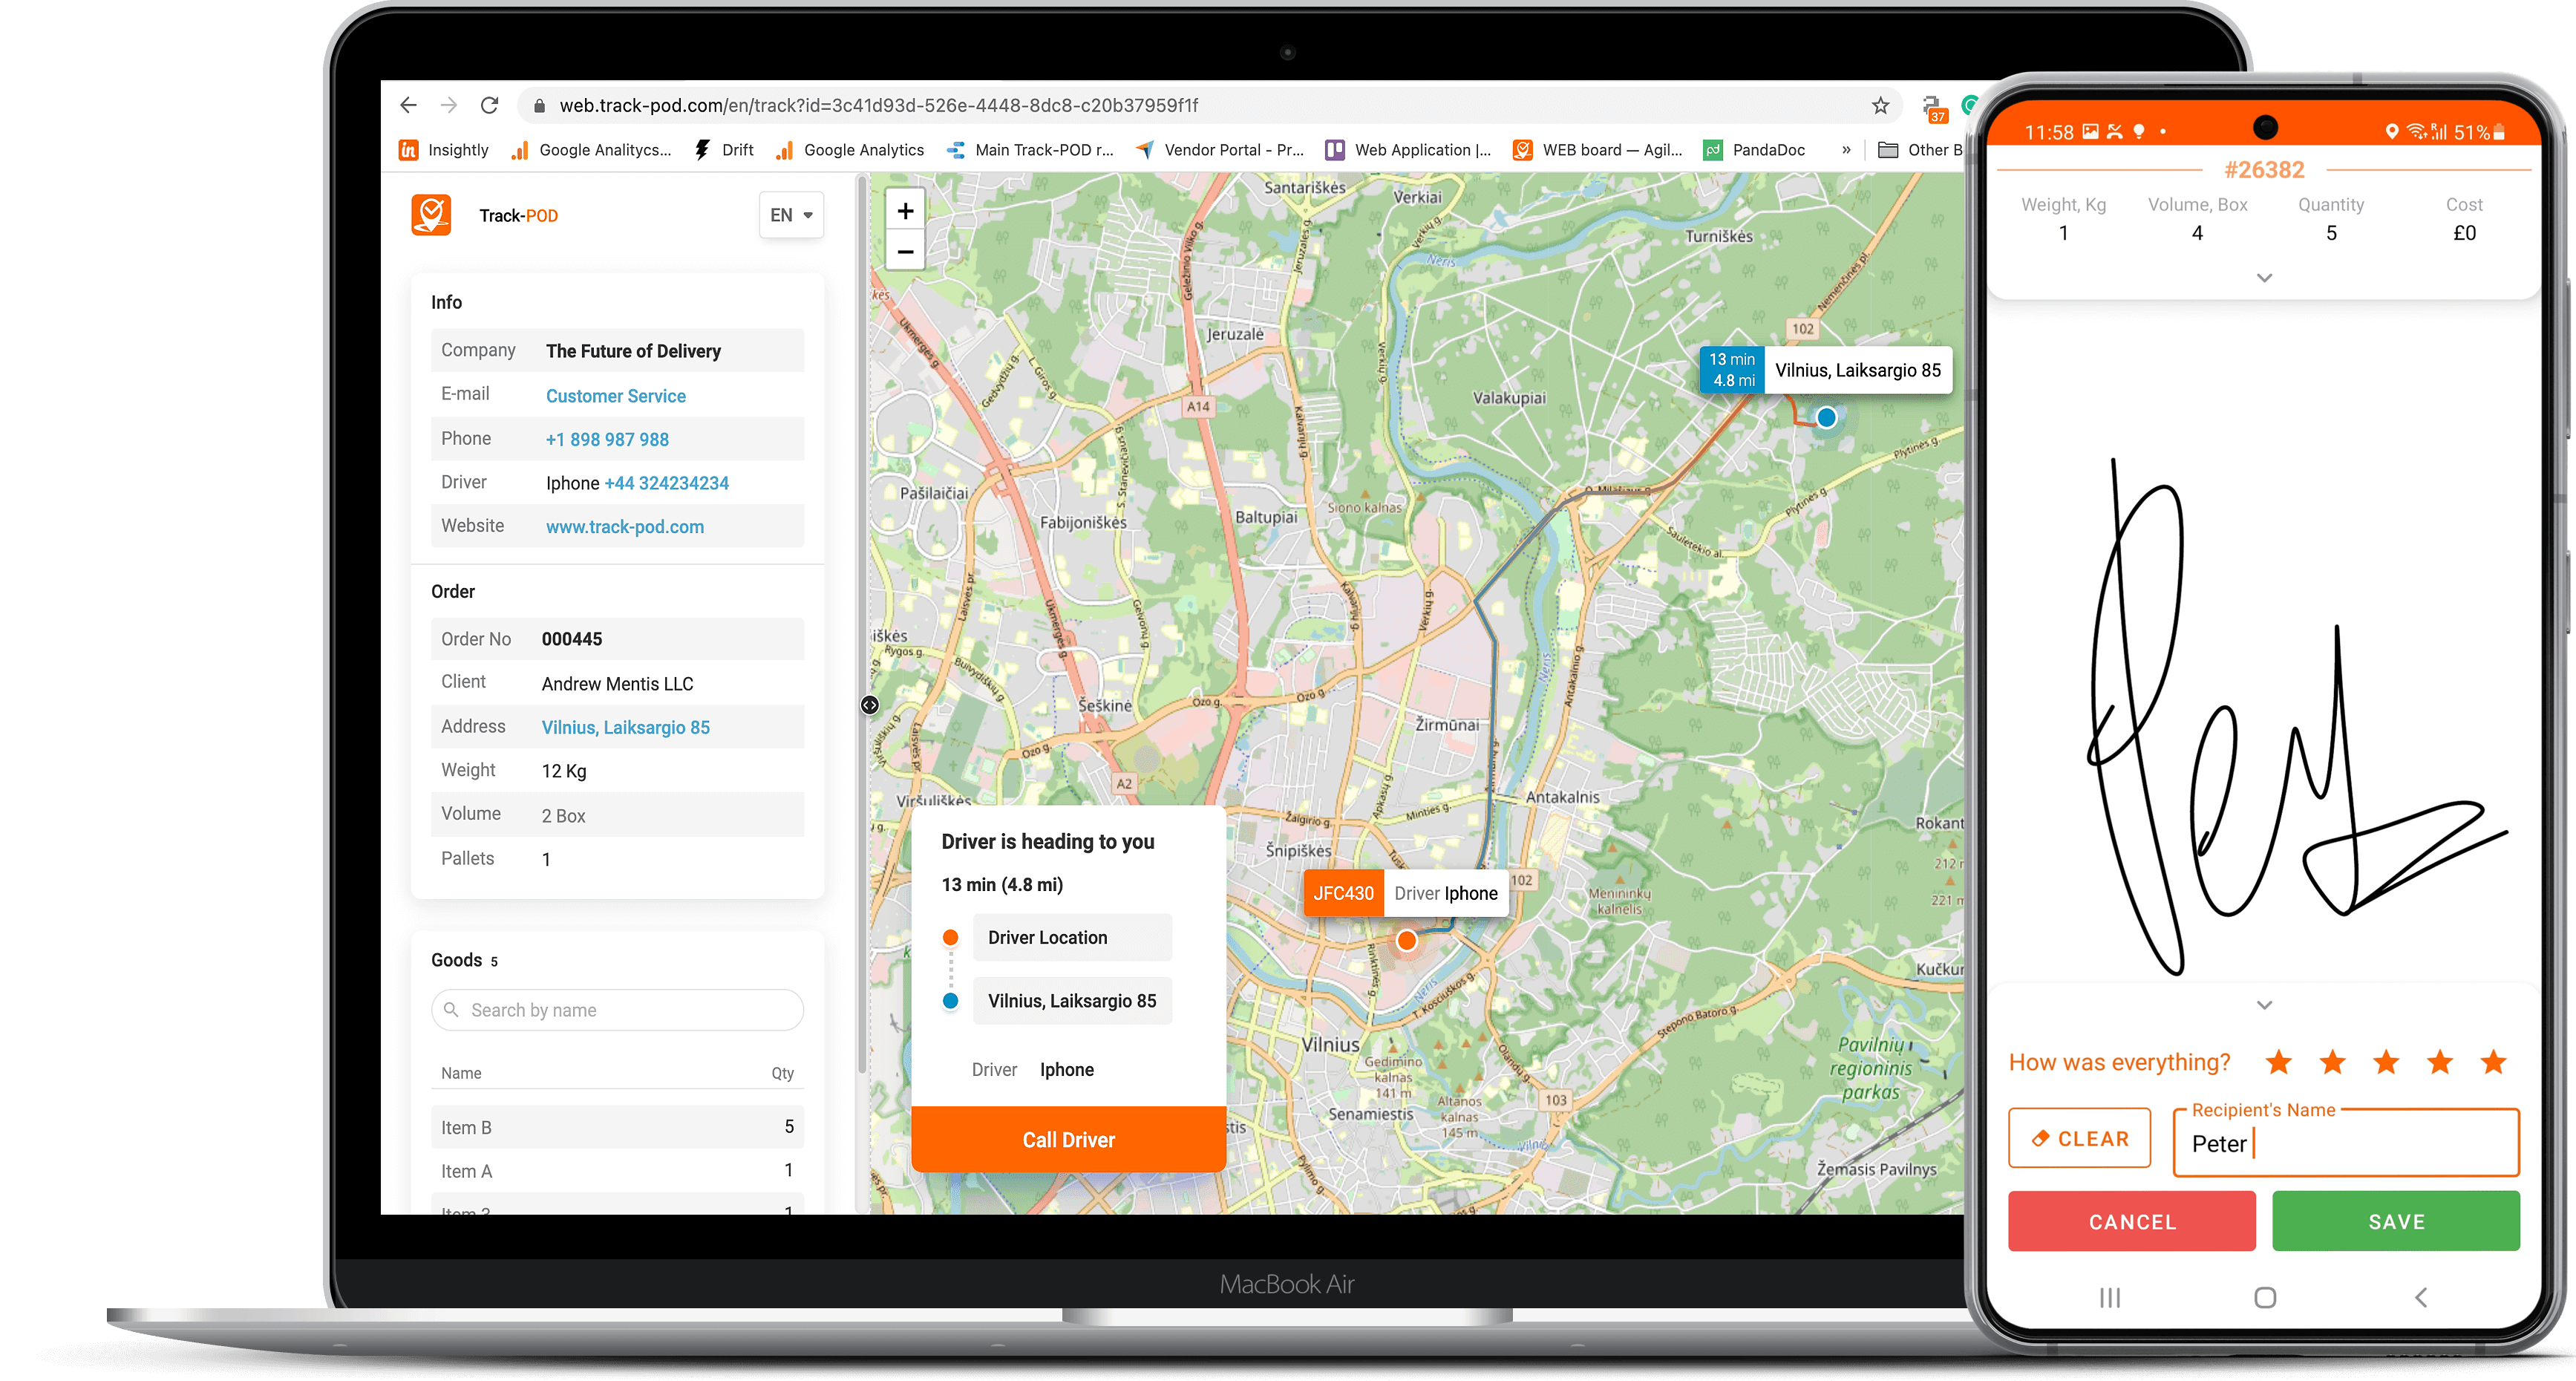Click the orange driver location marker on the map
Viewport: 2576px width, 1381px height.
(x=1406, y=940)
